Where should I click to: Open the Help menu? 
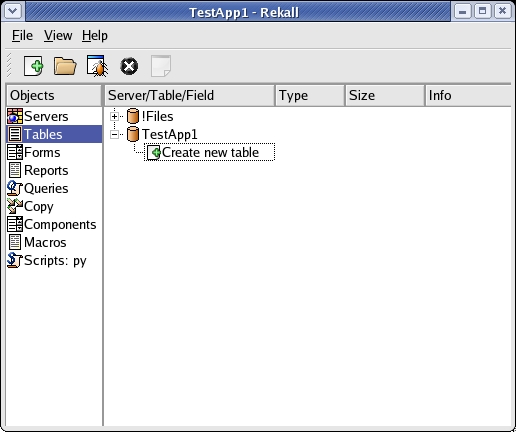[x=95, y=35]
